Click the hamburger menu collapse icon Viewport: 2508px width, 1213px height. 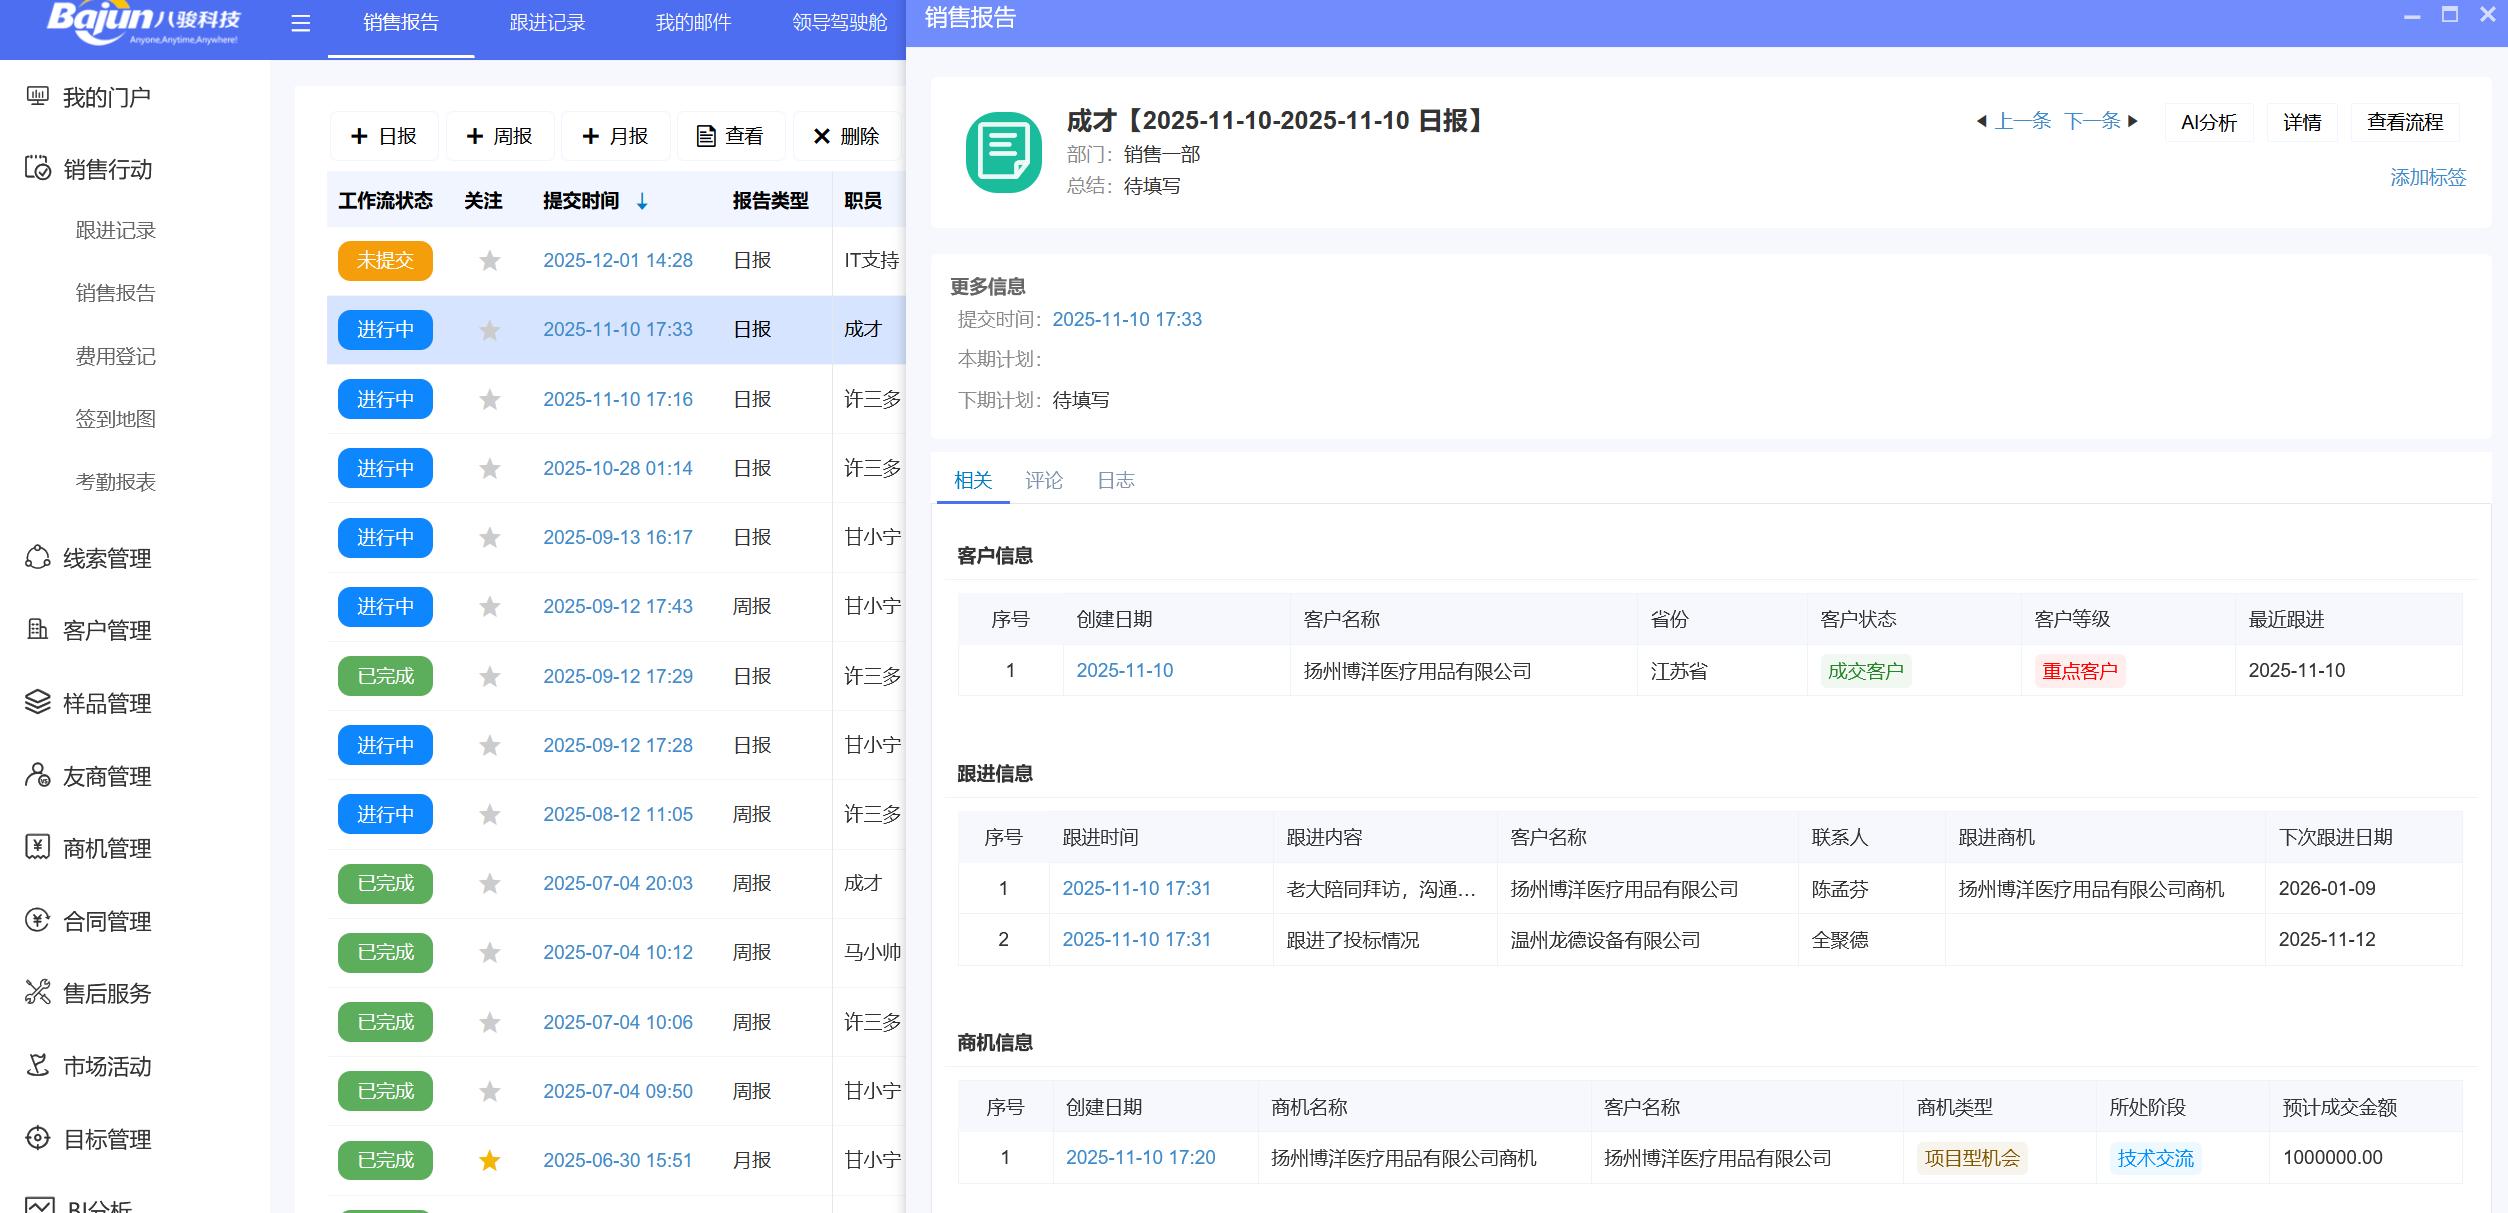[x=300, y=23]
